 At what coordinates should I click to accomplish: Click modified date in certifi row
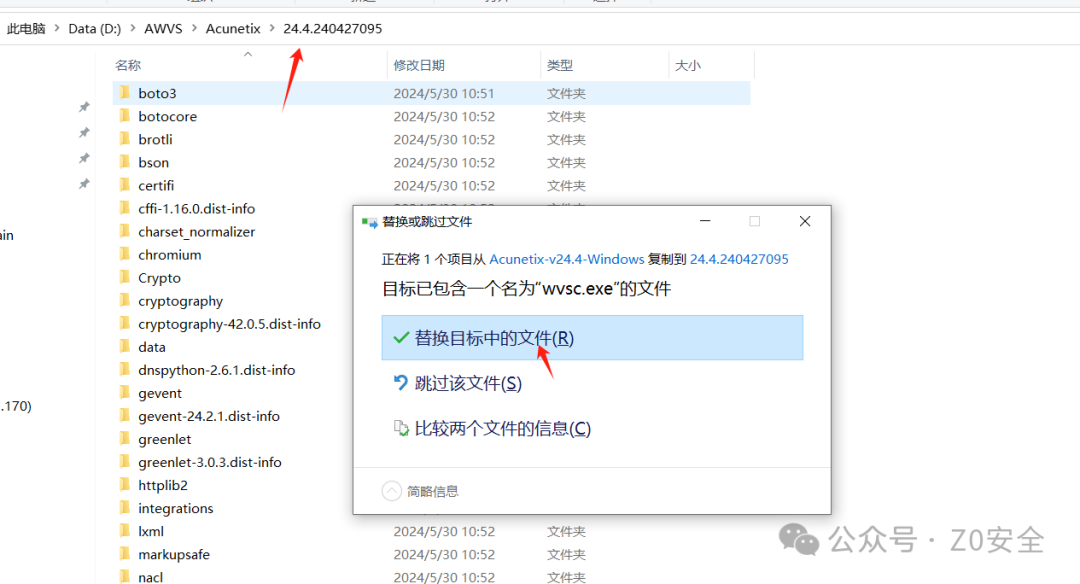point(444,185)
